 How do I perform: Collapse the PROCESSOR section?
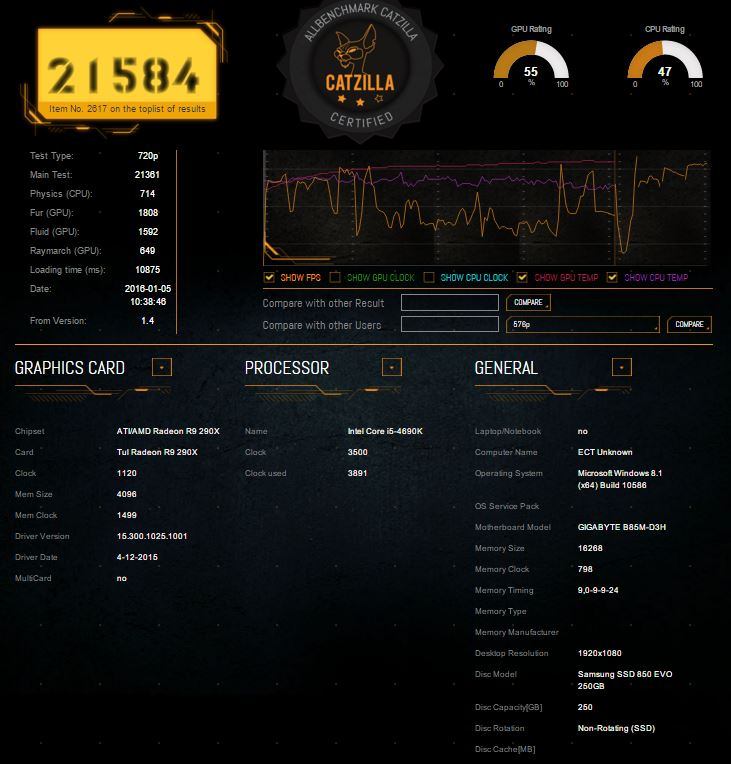(392, 367)
